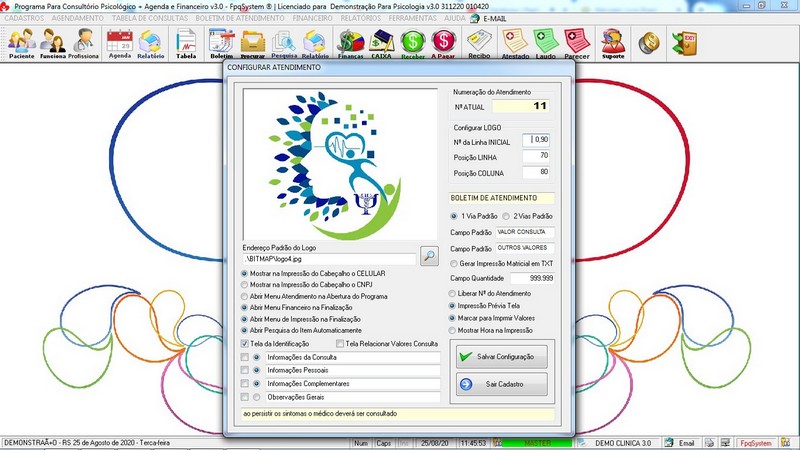The width and height of the screenshot is (800, 450).
Task: Enable Liberar Nº do Atendimento
Action: pos(452,293)
